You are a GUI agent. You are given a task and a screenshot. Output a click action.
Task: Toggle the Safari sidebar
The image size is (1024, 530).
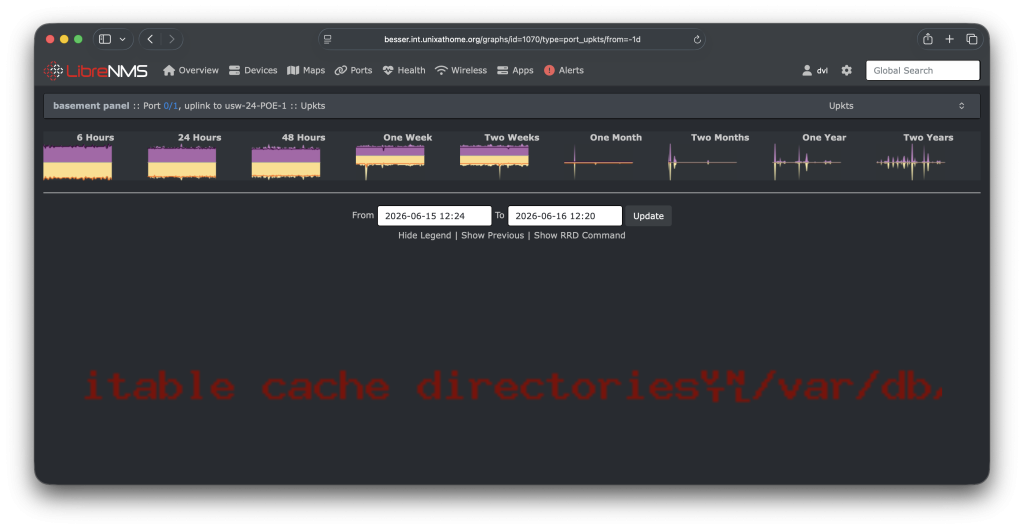pos(105,39)
